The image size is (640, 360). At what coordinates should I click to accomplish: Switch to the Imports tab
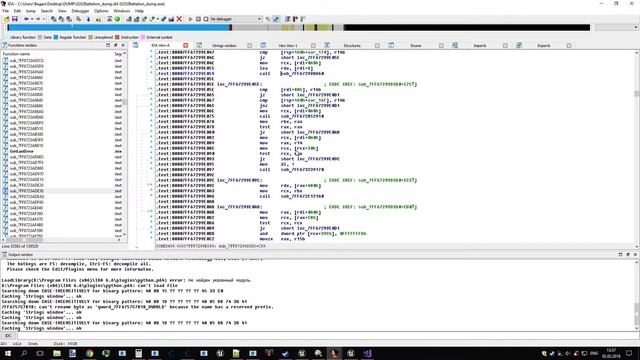[480, 45]
